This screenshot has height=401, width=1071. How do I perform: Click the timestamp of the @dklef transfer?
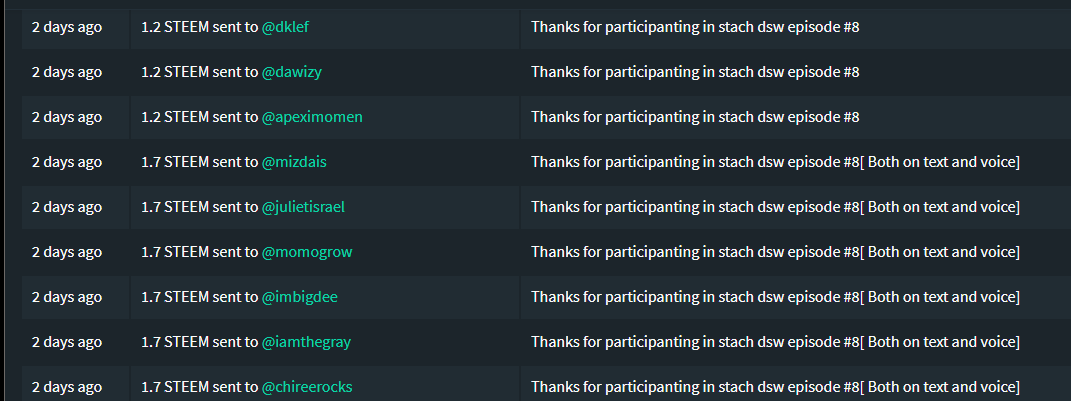pyautogui.click(x=67, y=27)
